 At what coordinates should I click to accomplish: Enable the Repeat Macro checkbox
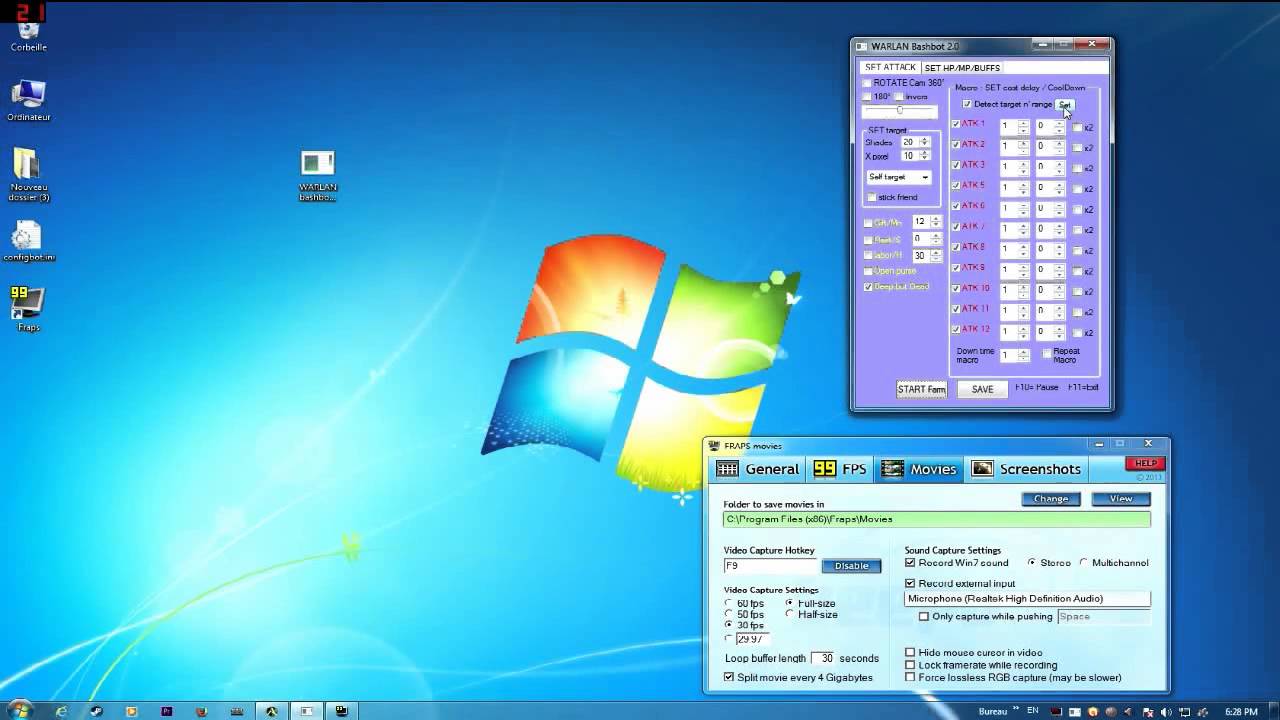click(1047, 353)
